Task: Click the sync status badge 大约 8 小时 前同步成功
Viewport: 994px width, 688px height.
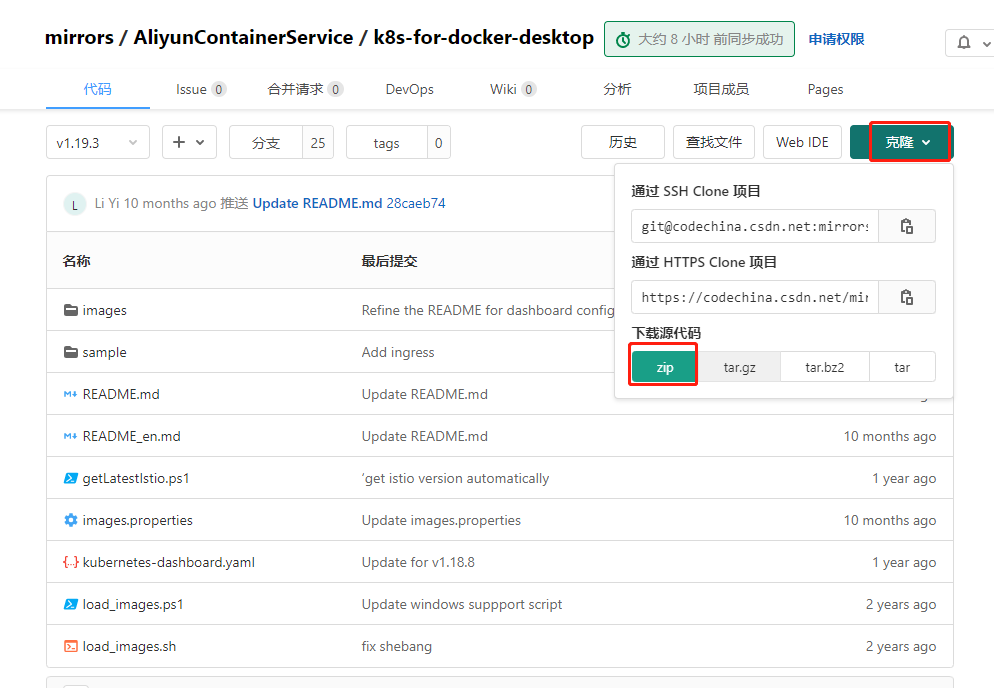Action: (699, 39)
